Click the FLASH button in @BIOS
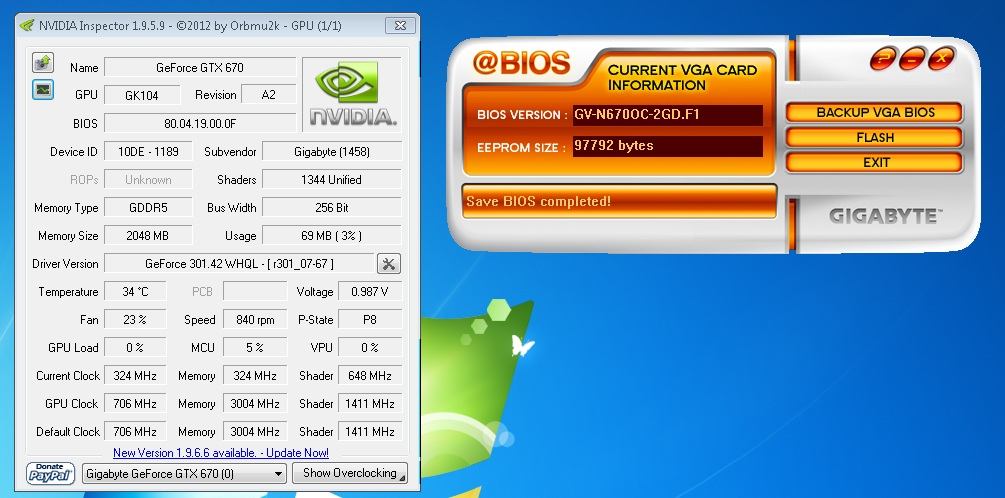This screenshot has width=1005, height=498. coord(875,137)
